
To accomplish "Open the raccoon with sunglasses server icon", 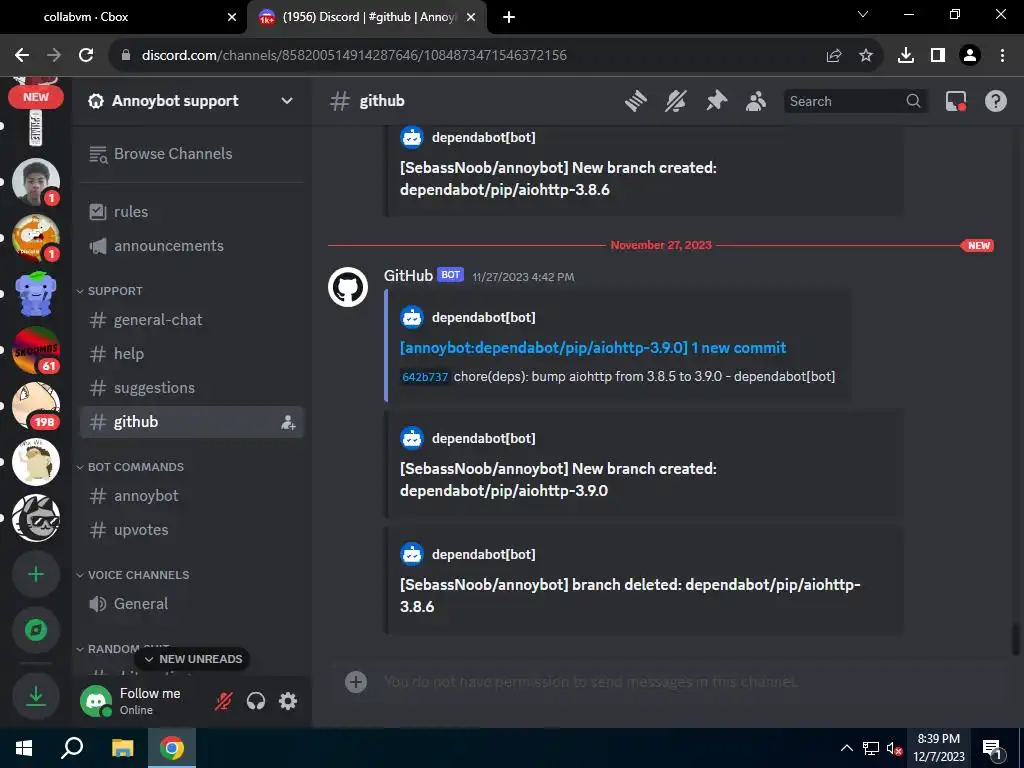I will (x=36, y=519).
